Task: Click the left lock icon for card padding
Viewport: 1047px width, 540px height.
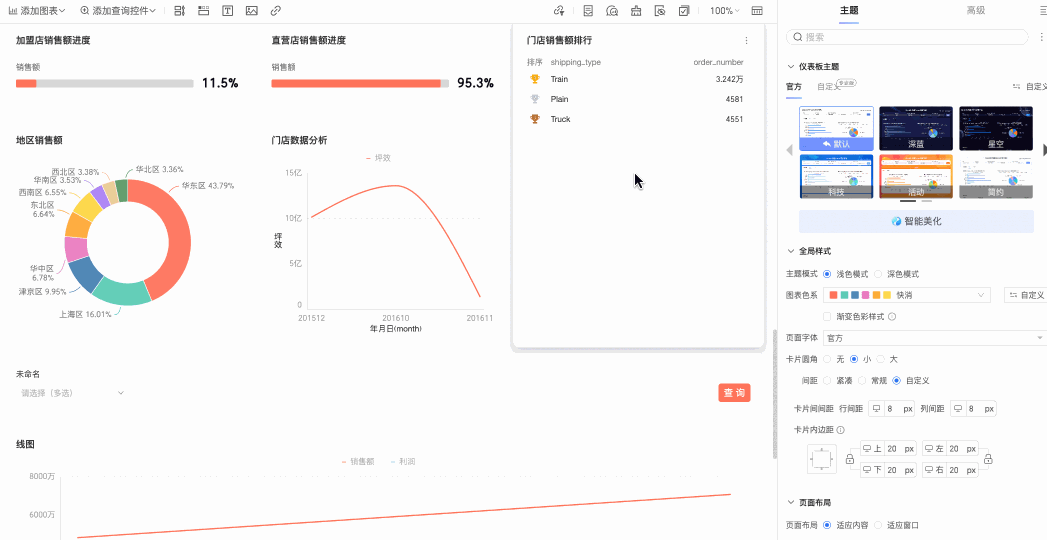Action: [x=850, y=459]
